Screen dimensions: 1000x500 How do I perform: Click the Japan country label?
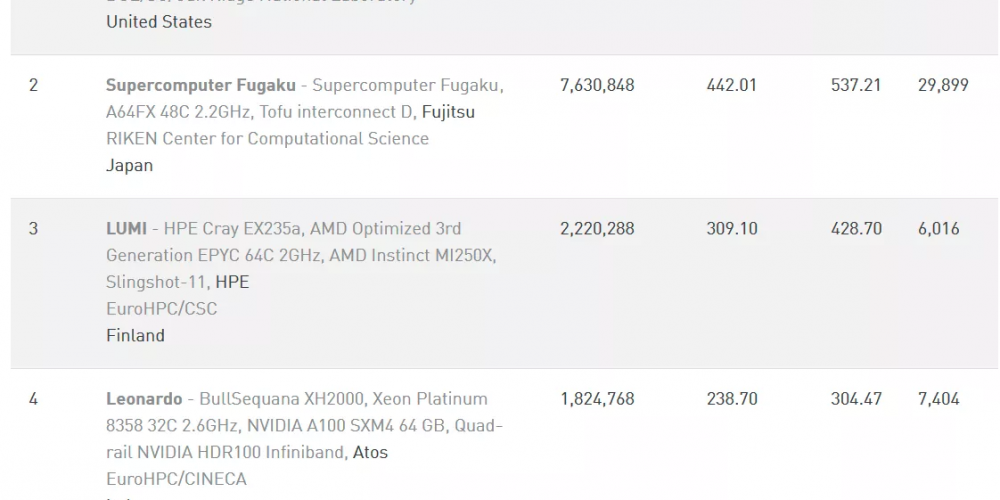129,166
